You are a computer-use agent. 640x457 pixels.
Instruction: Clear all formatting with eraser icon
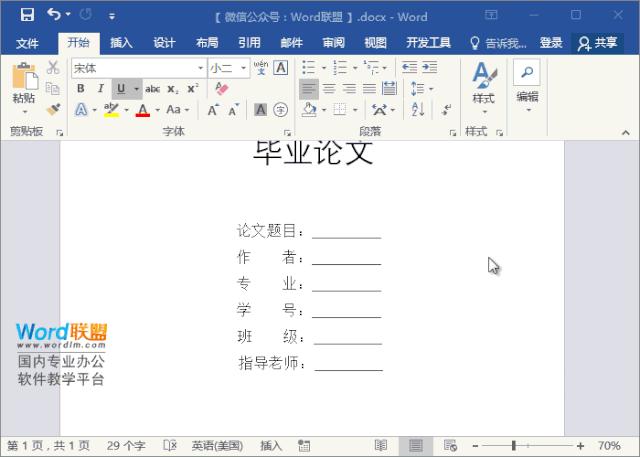[221, 89]
